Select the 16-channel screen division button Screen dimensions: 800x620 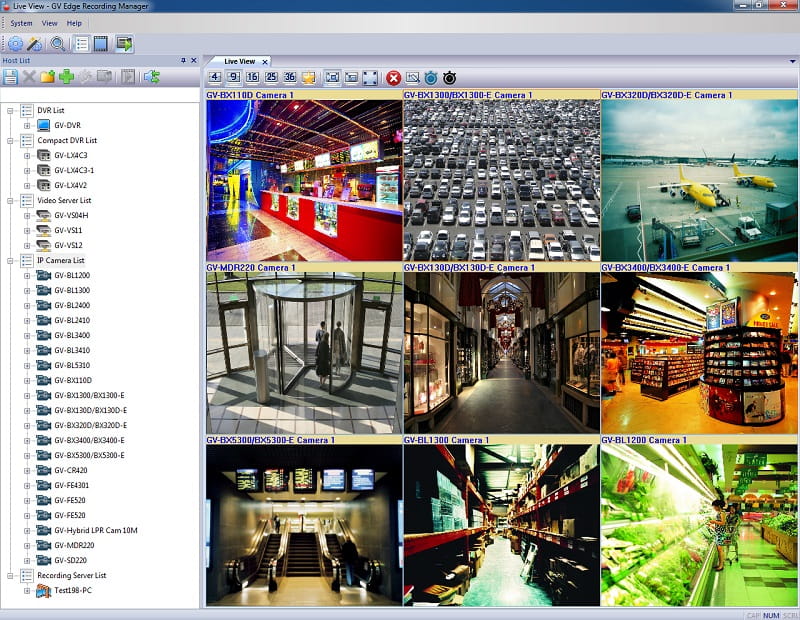252,78
